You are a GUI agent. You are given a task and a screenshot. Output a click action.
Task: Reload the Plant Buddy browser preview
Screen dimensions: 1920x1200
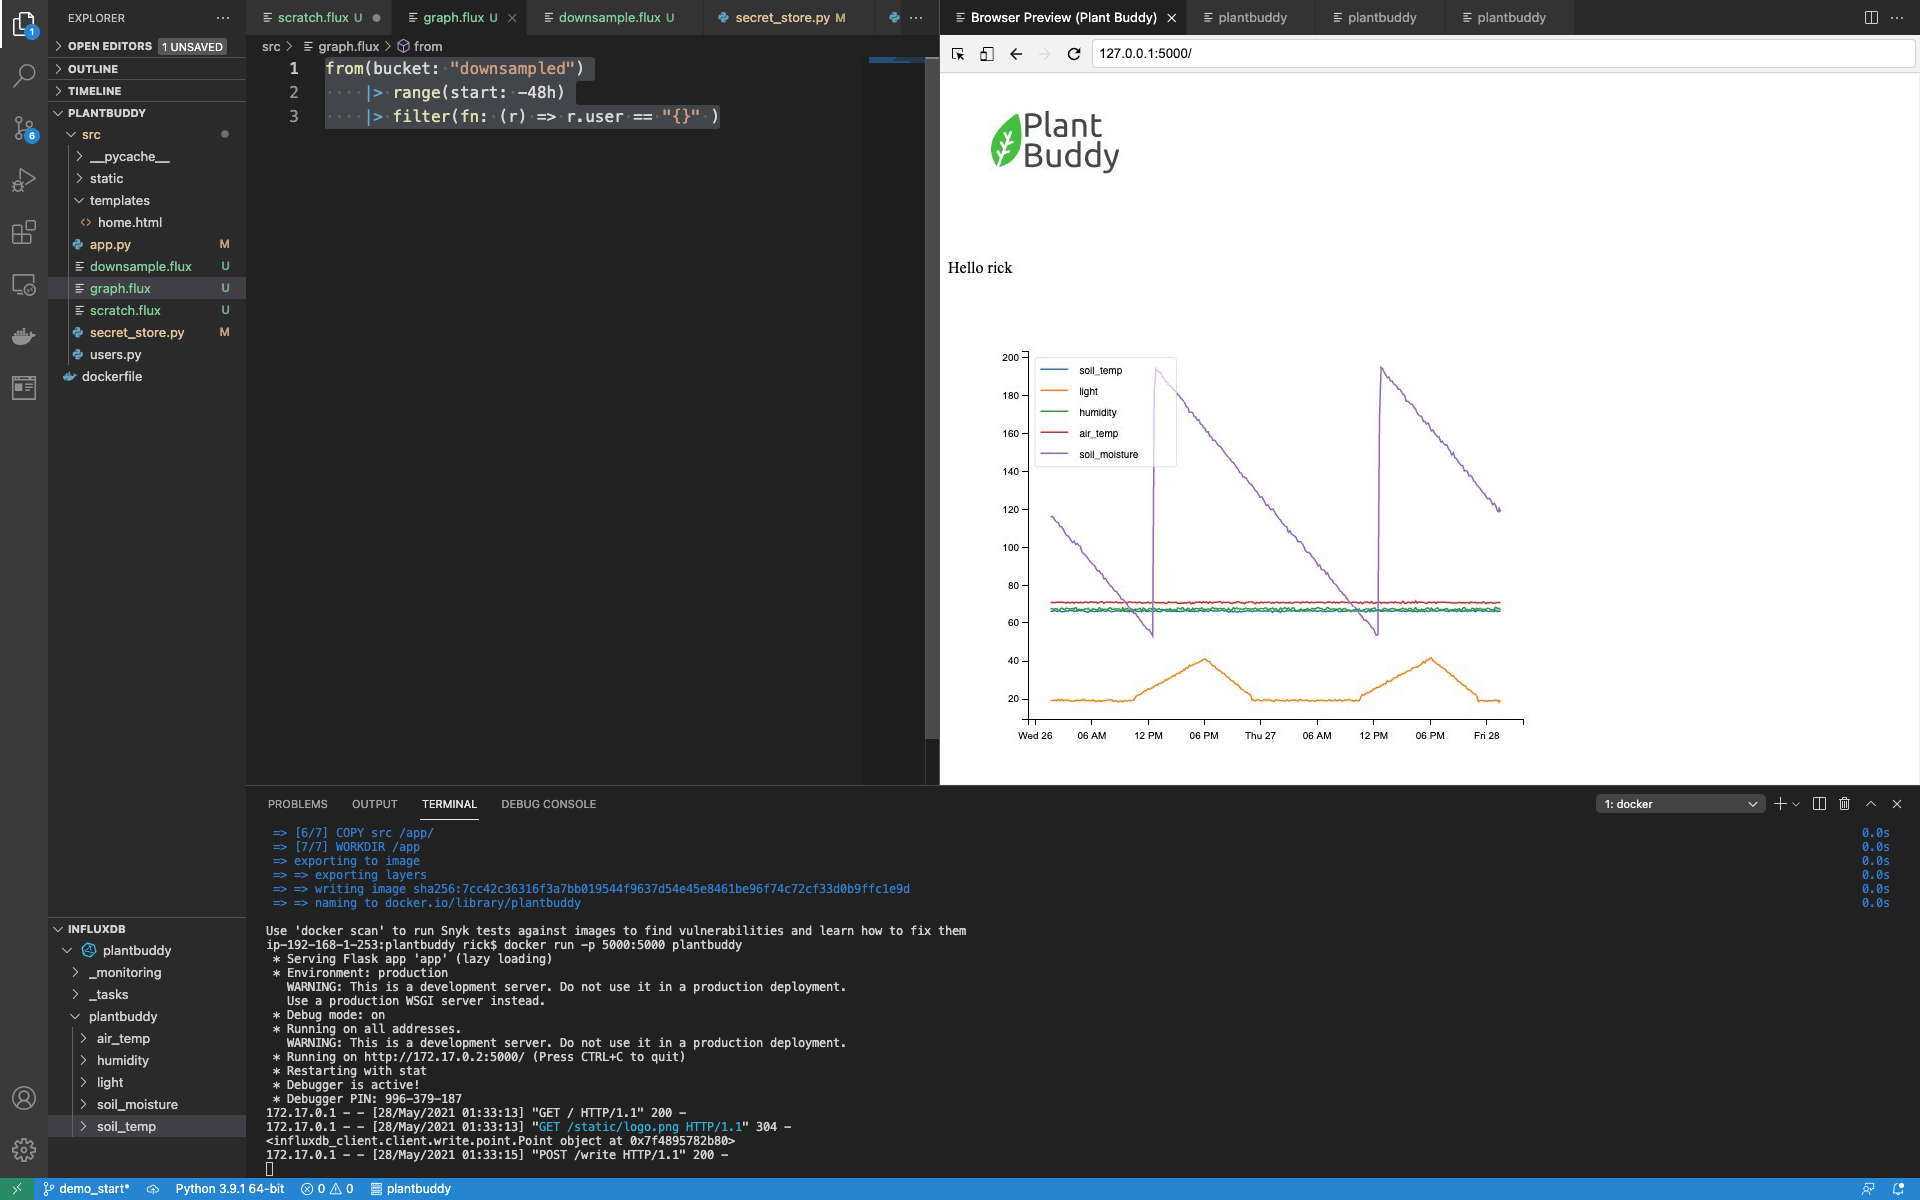[x=1072, y=54]
